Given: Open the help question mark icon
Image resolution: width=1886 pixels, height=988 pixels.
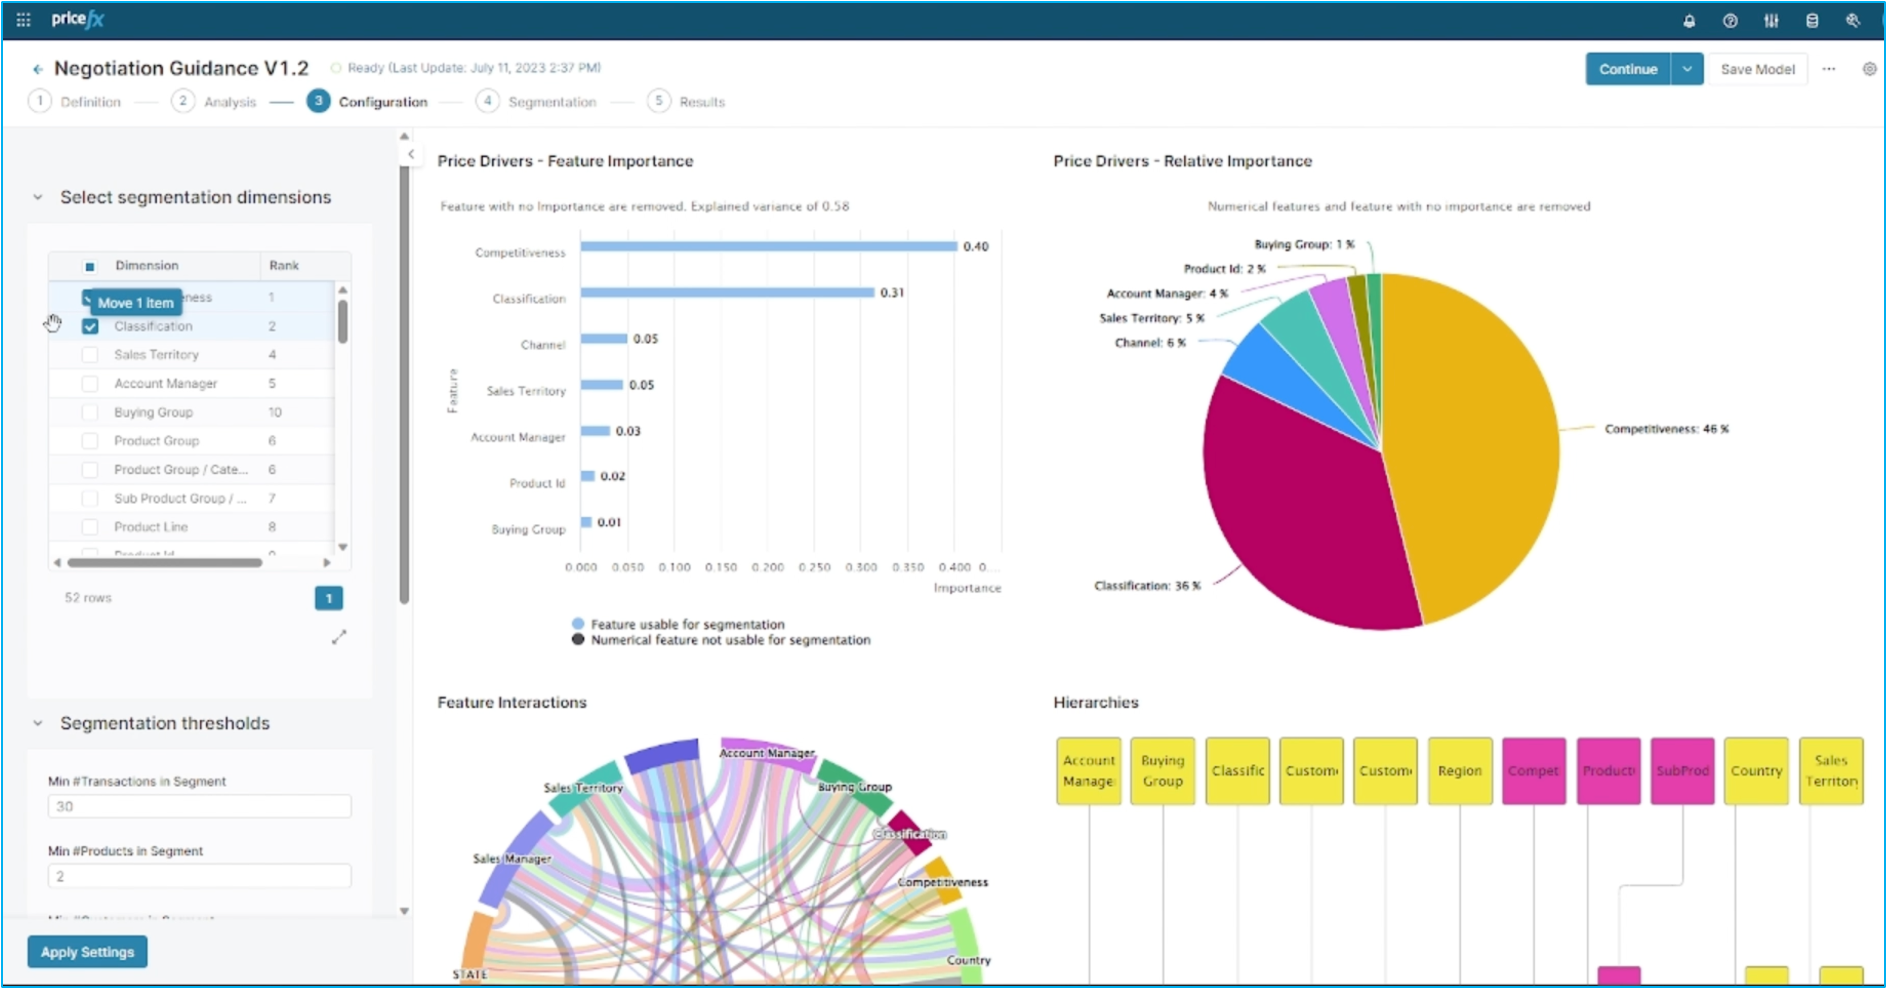Looking at the screenshot, I should (1730, 21).
